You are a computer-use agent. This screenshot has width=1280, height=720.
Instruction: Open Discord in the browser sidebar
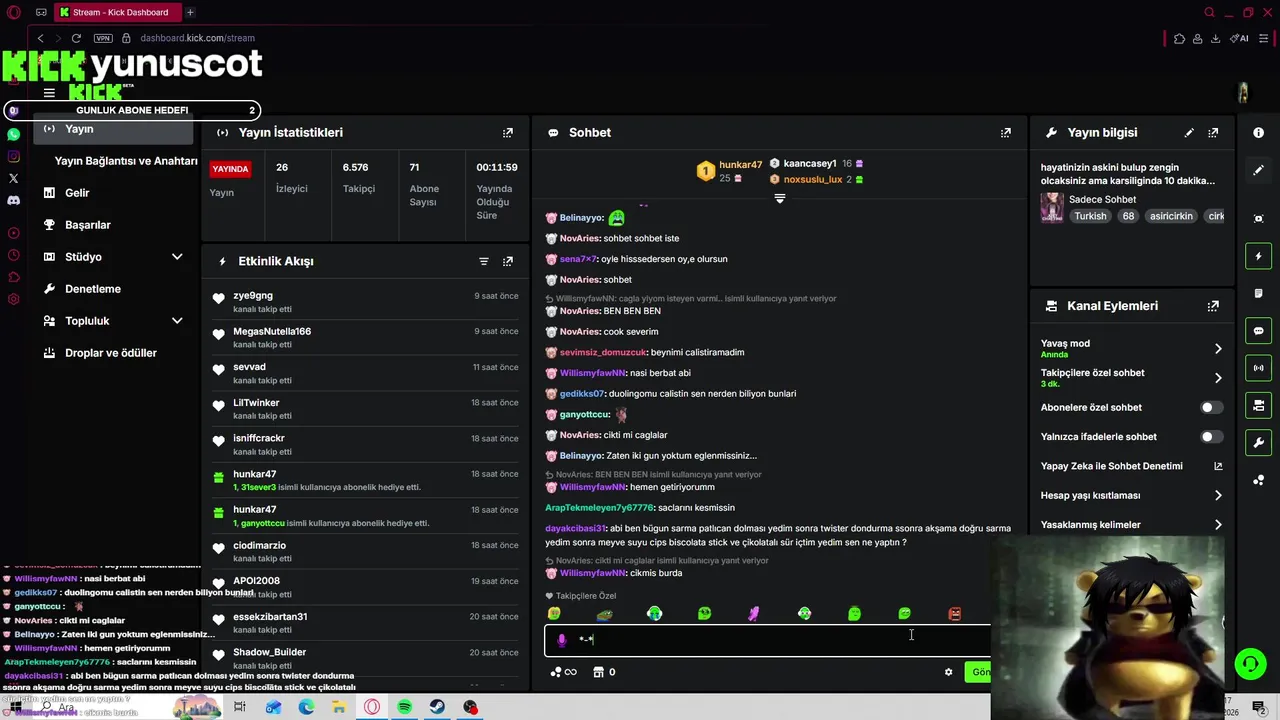pyautogui.click(x=13, y=200)
